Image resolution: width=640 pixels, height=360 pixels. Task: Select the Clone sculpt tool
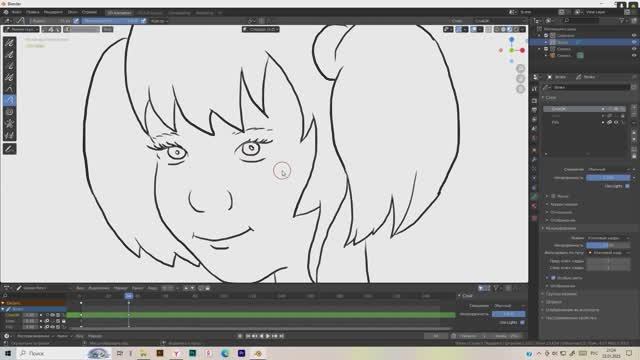(9, 135)
